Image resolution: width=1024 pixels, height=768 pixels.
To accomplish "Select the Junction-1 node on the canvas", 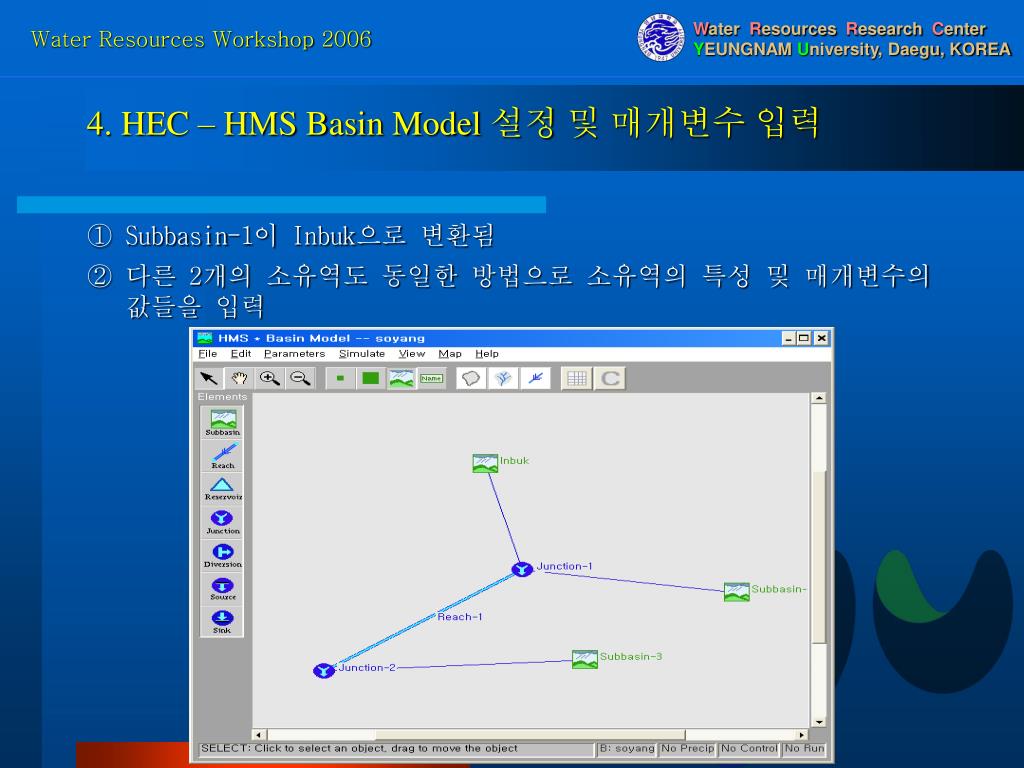I will point(522,569).
